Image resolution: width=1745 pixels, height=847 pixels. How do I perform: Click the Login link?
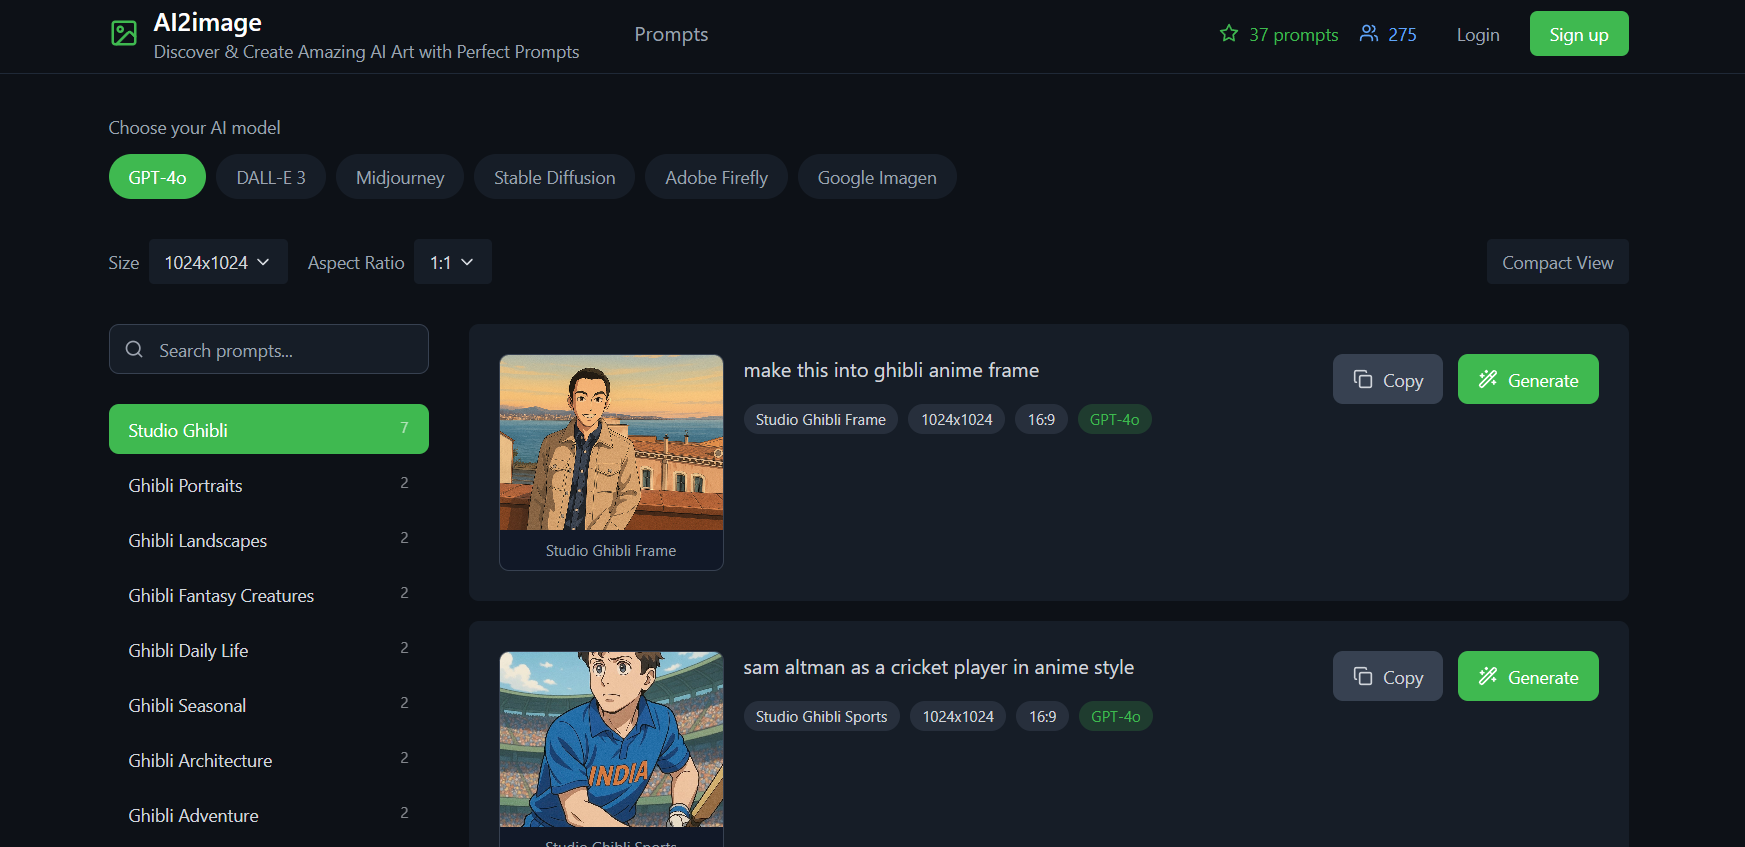coord(1478,34)
